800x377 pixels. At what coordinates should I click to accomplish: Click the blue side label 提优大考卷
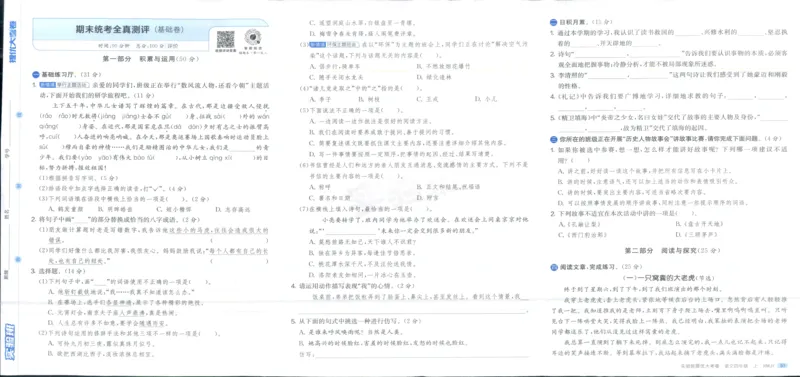[13, 43]
